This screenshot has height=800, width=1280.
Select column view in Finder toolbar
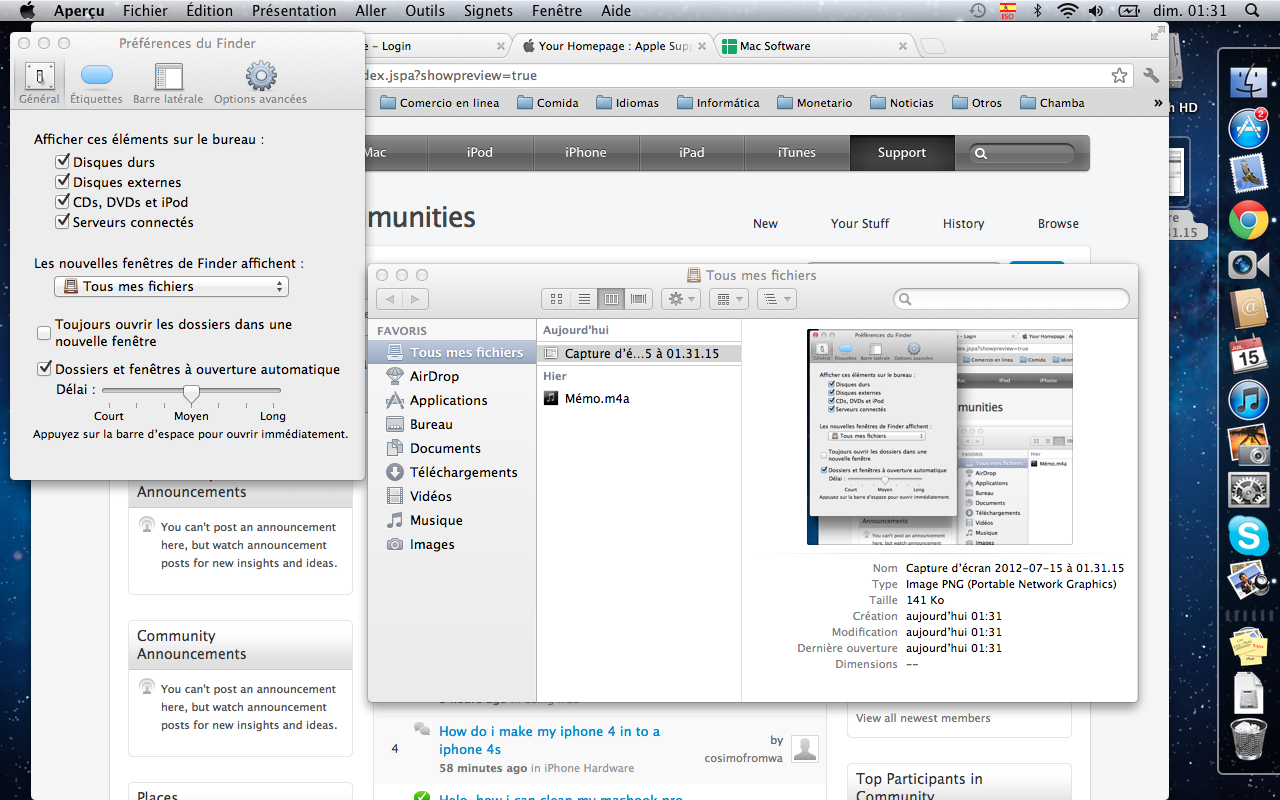611,298
